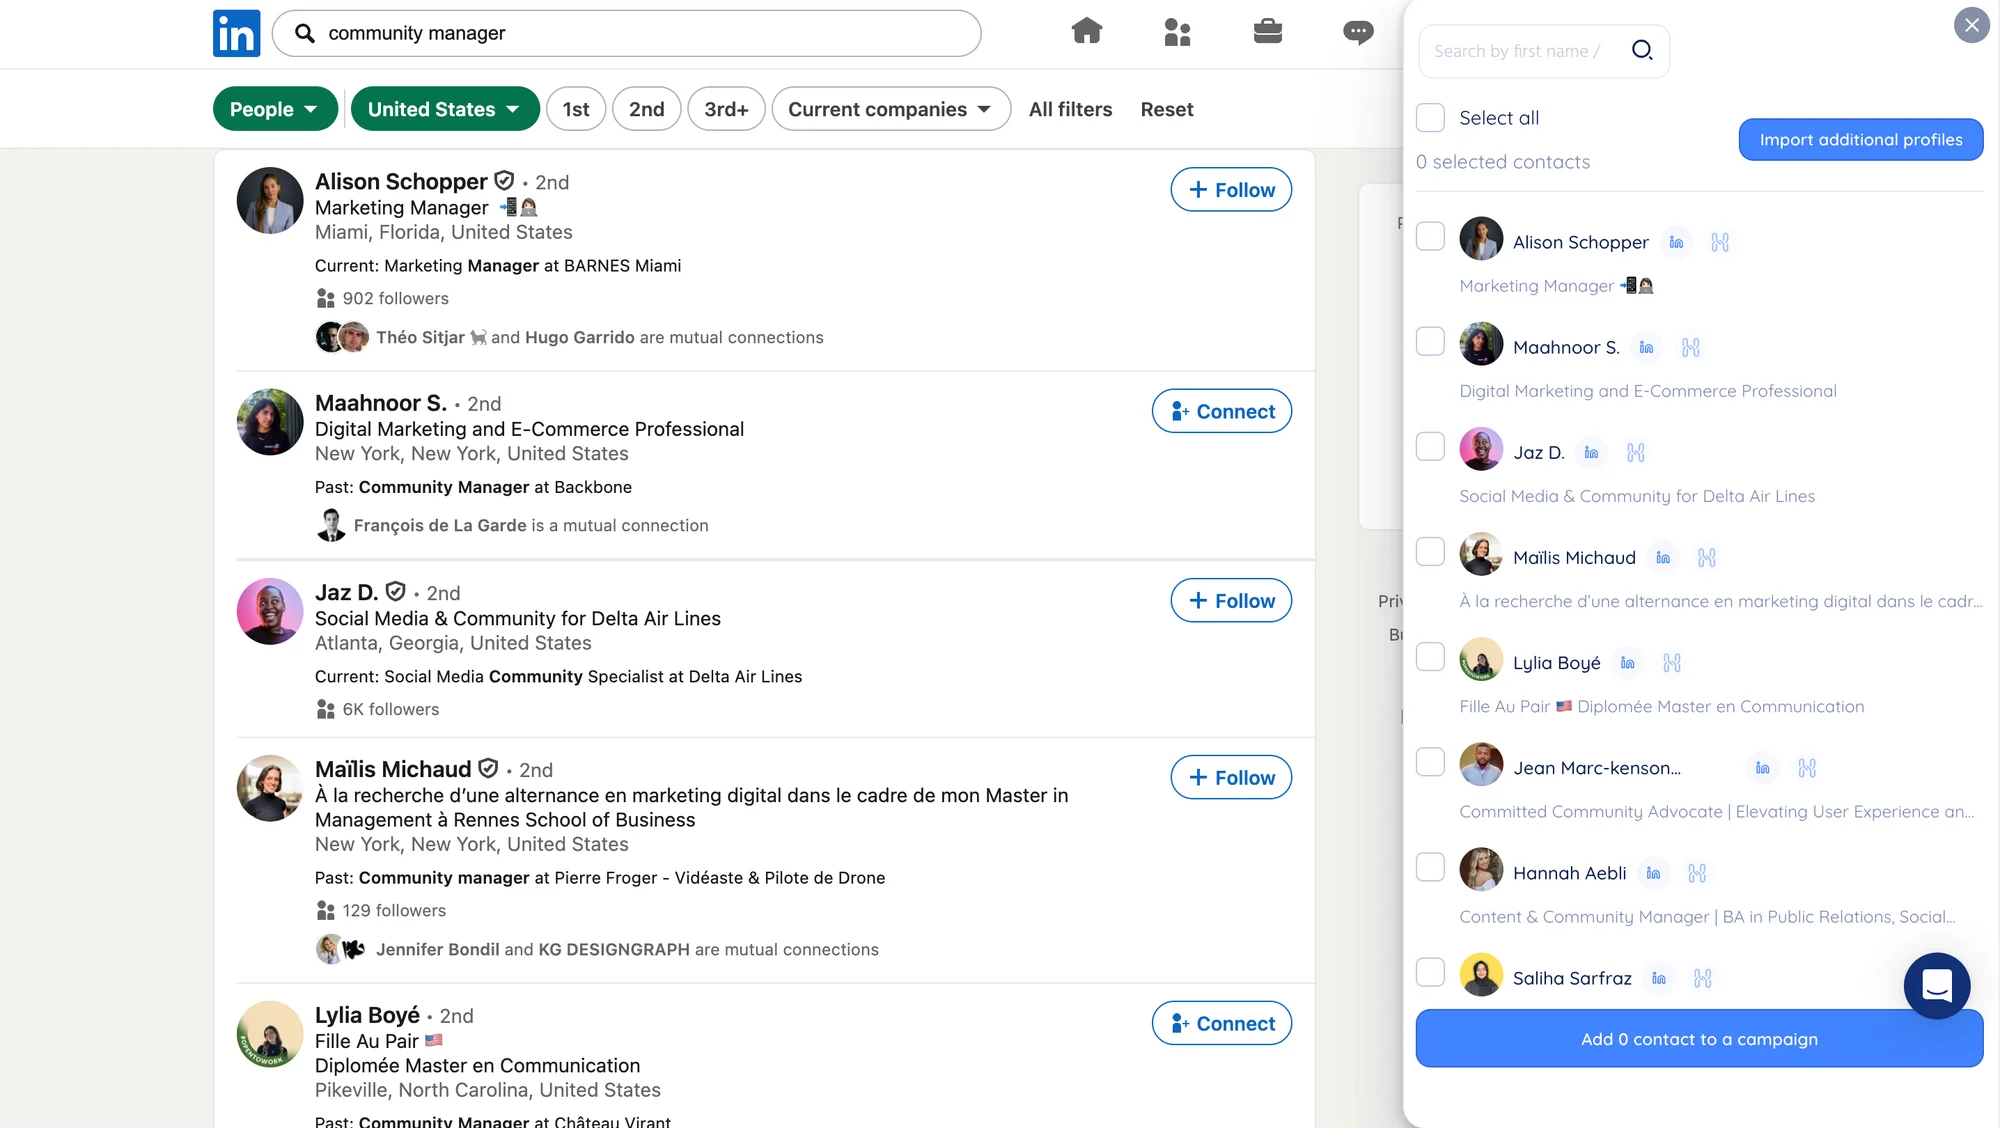Close the side panel with the X button
This screenshot has width=2000, height=1128.
pos(1971,25)
